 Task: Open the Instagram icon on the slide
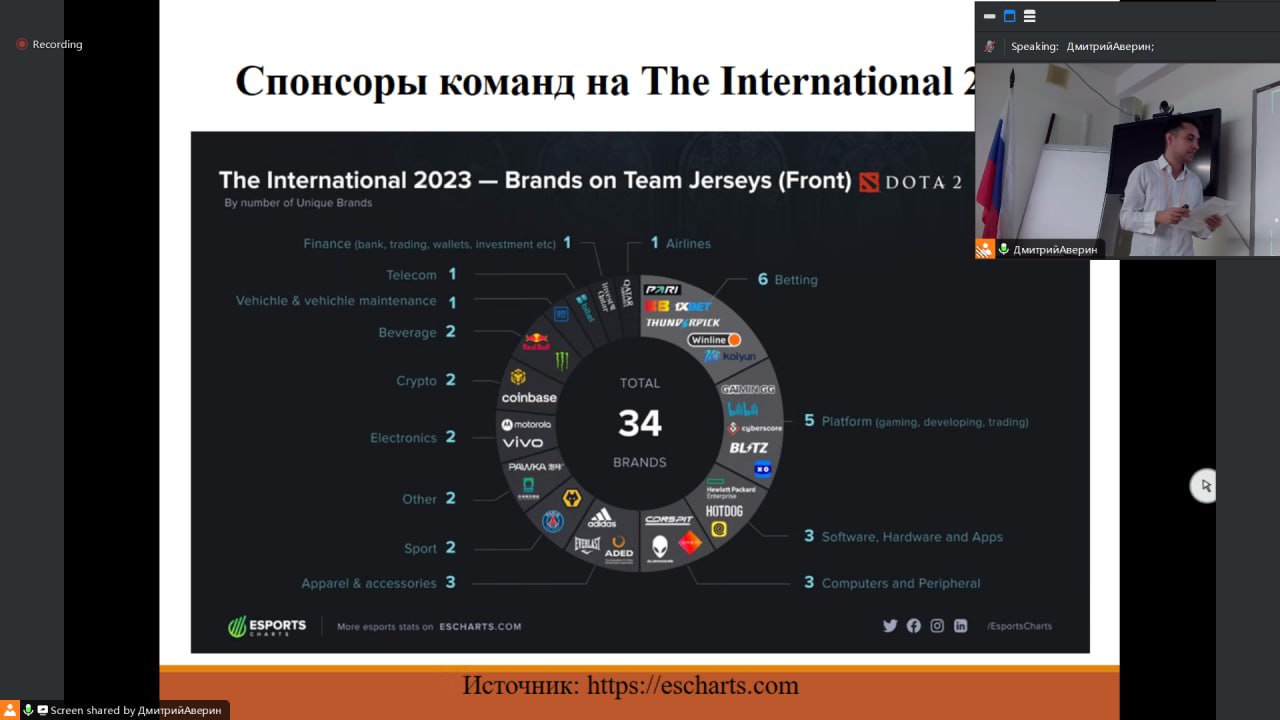(x=937, y=626)
